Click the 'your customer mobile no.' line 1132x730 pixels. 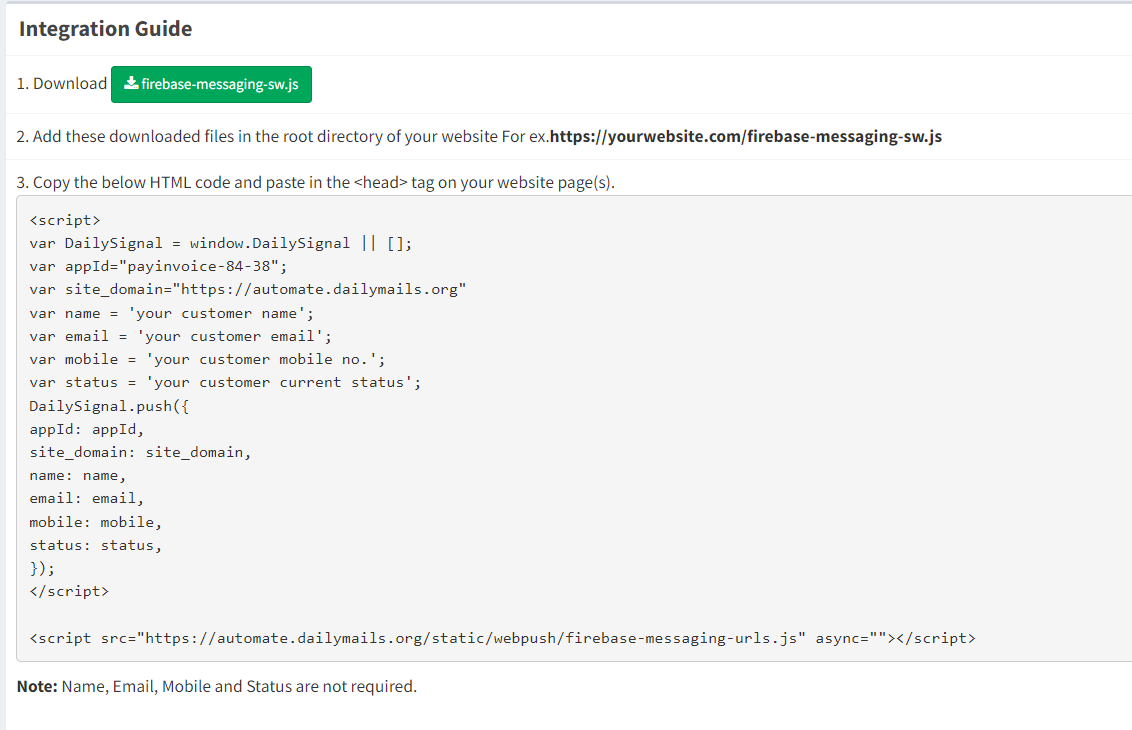click(x=207, y=359)
